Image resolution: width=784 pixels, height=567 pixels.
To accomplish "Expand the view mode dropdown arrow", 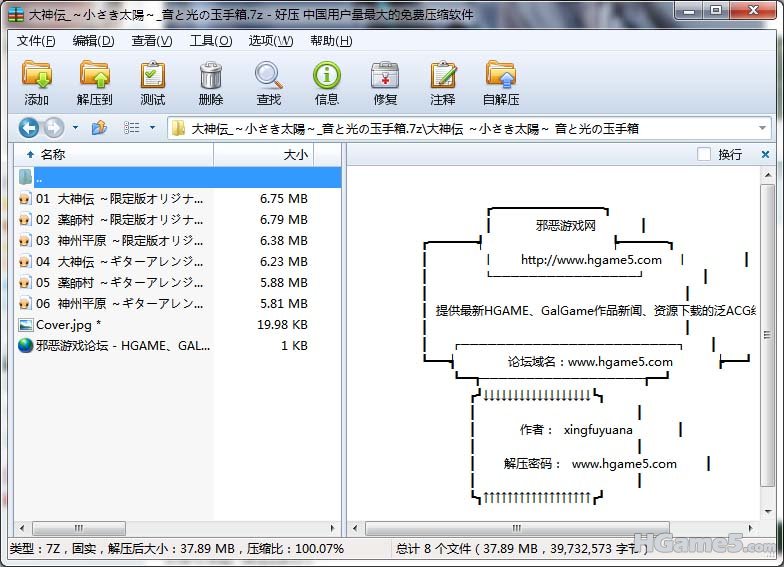I will 152,128.
